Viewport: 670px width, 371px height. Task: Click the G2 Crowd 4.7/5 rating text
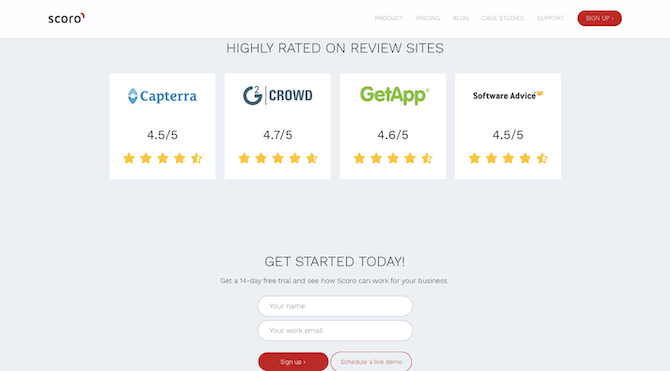[x=278, y=135]
